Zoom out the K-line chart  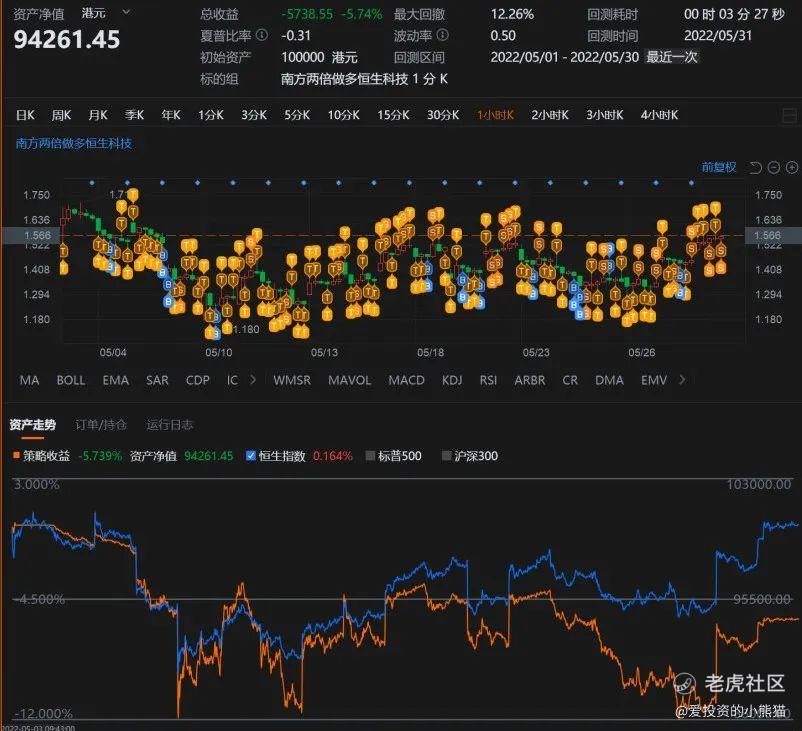tap(774, 167)
